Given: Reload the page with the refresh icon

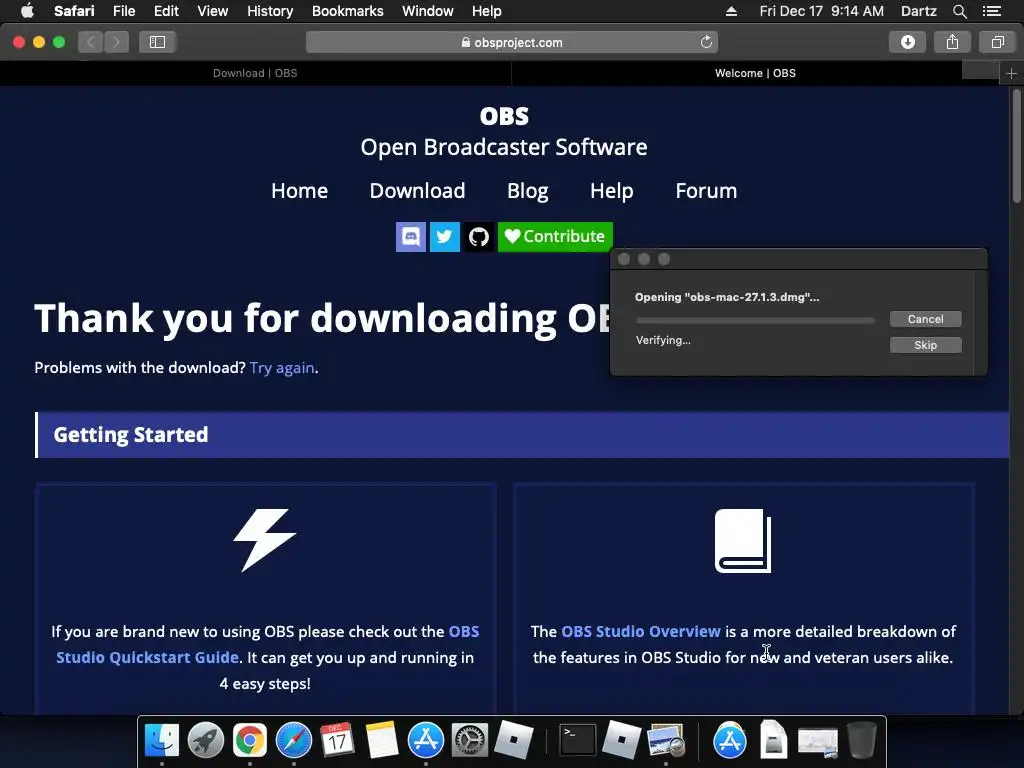Looking at the screenshot, I should pyautogui.click(x=706, y=42).
